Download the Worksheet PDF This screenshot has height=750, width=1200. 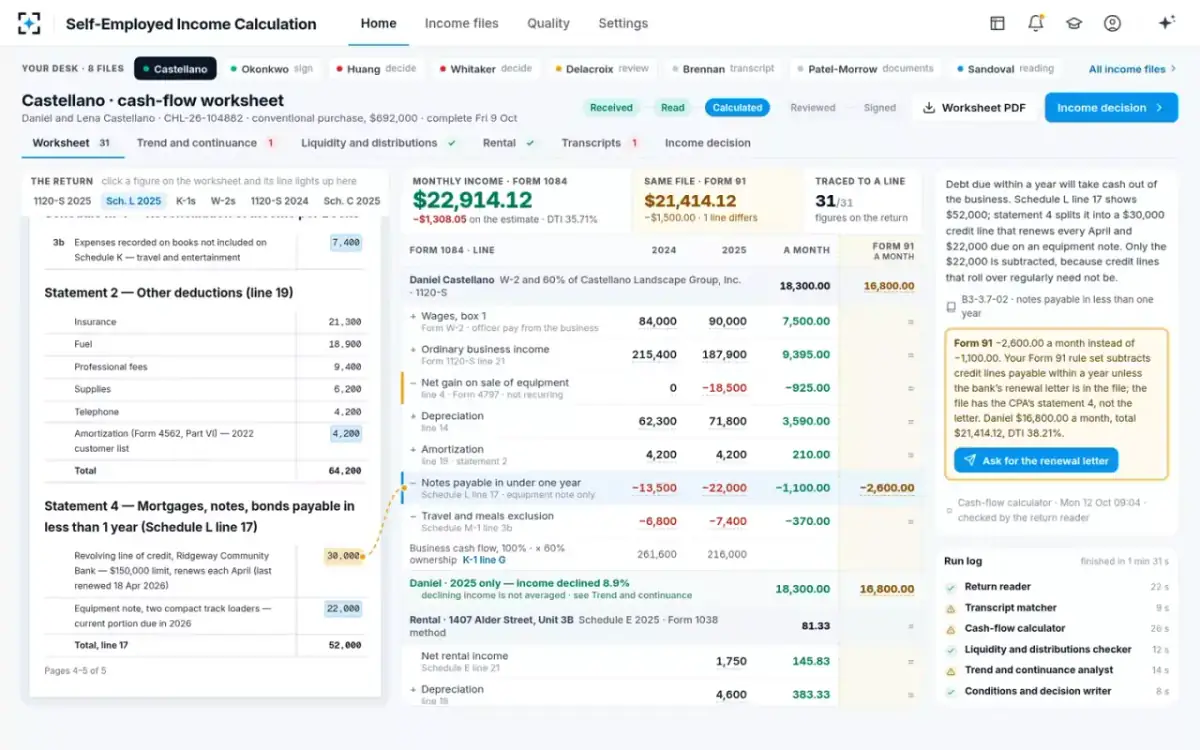tap(974, 108)
